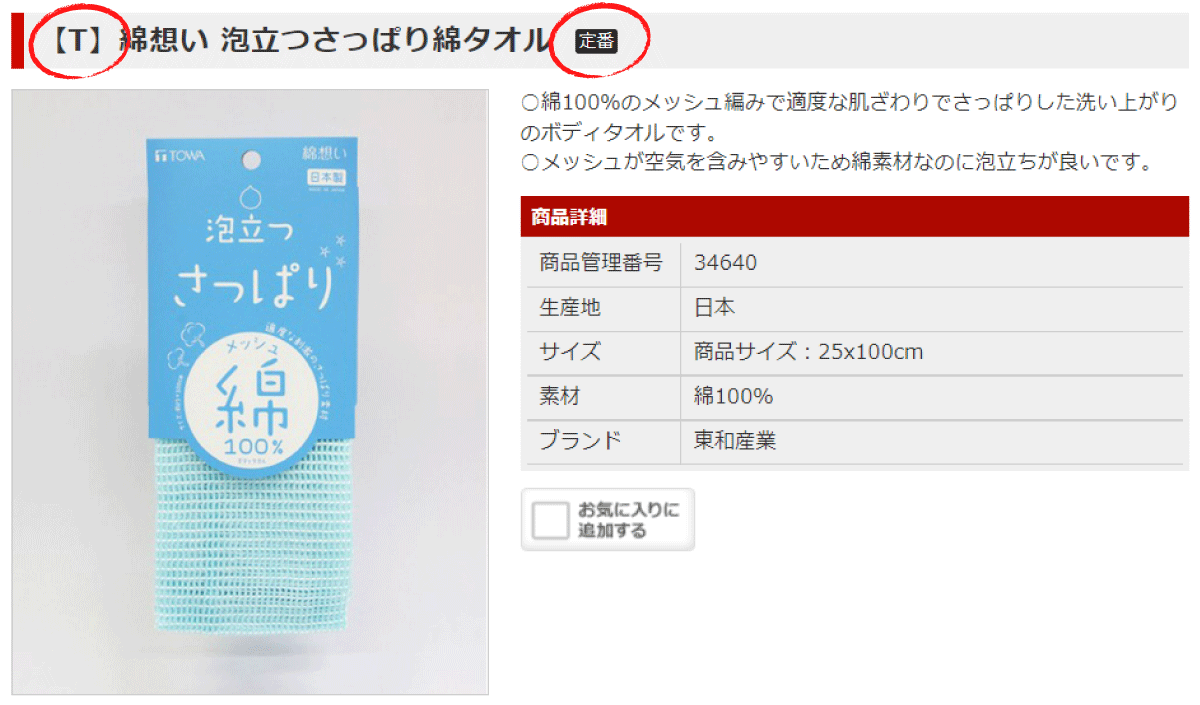This screenshot has height=705, width=1200.
Task: Click the product title 綿想い 泡立つさっぱり綿タオル
Action: point(335,40)
